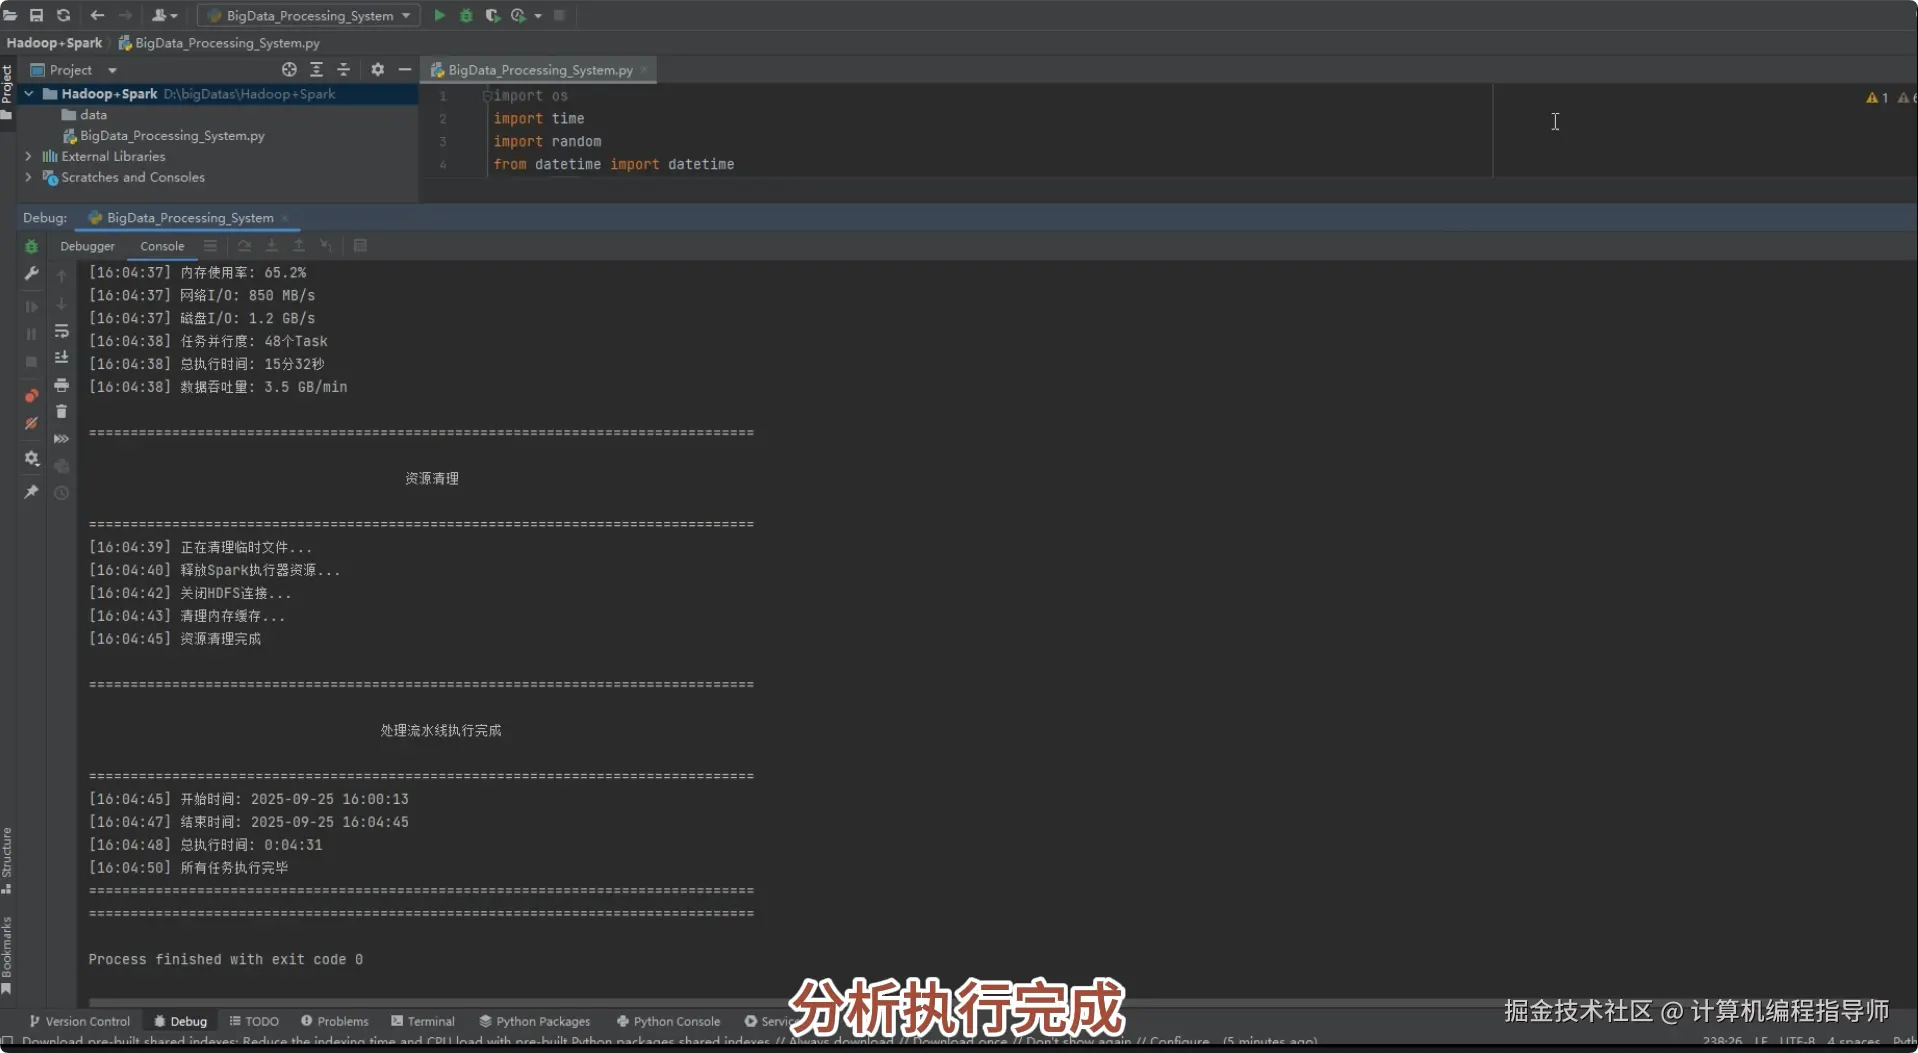Open the Problems tool window
Image resolution: width=1918 pixels, height=1053 pixels.
(x=334, y=1021)
